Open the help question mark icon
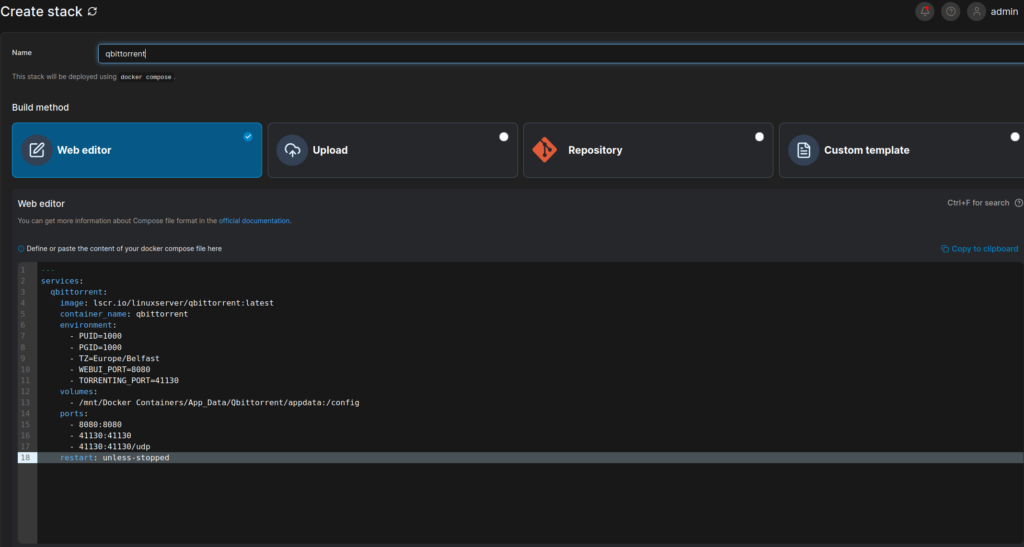1024x547 pixels. click(951, 12)
